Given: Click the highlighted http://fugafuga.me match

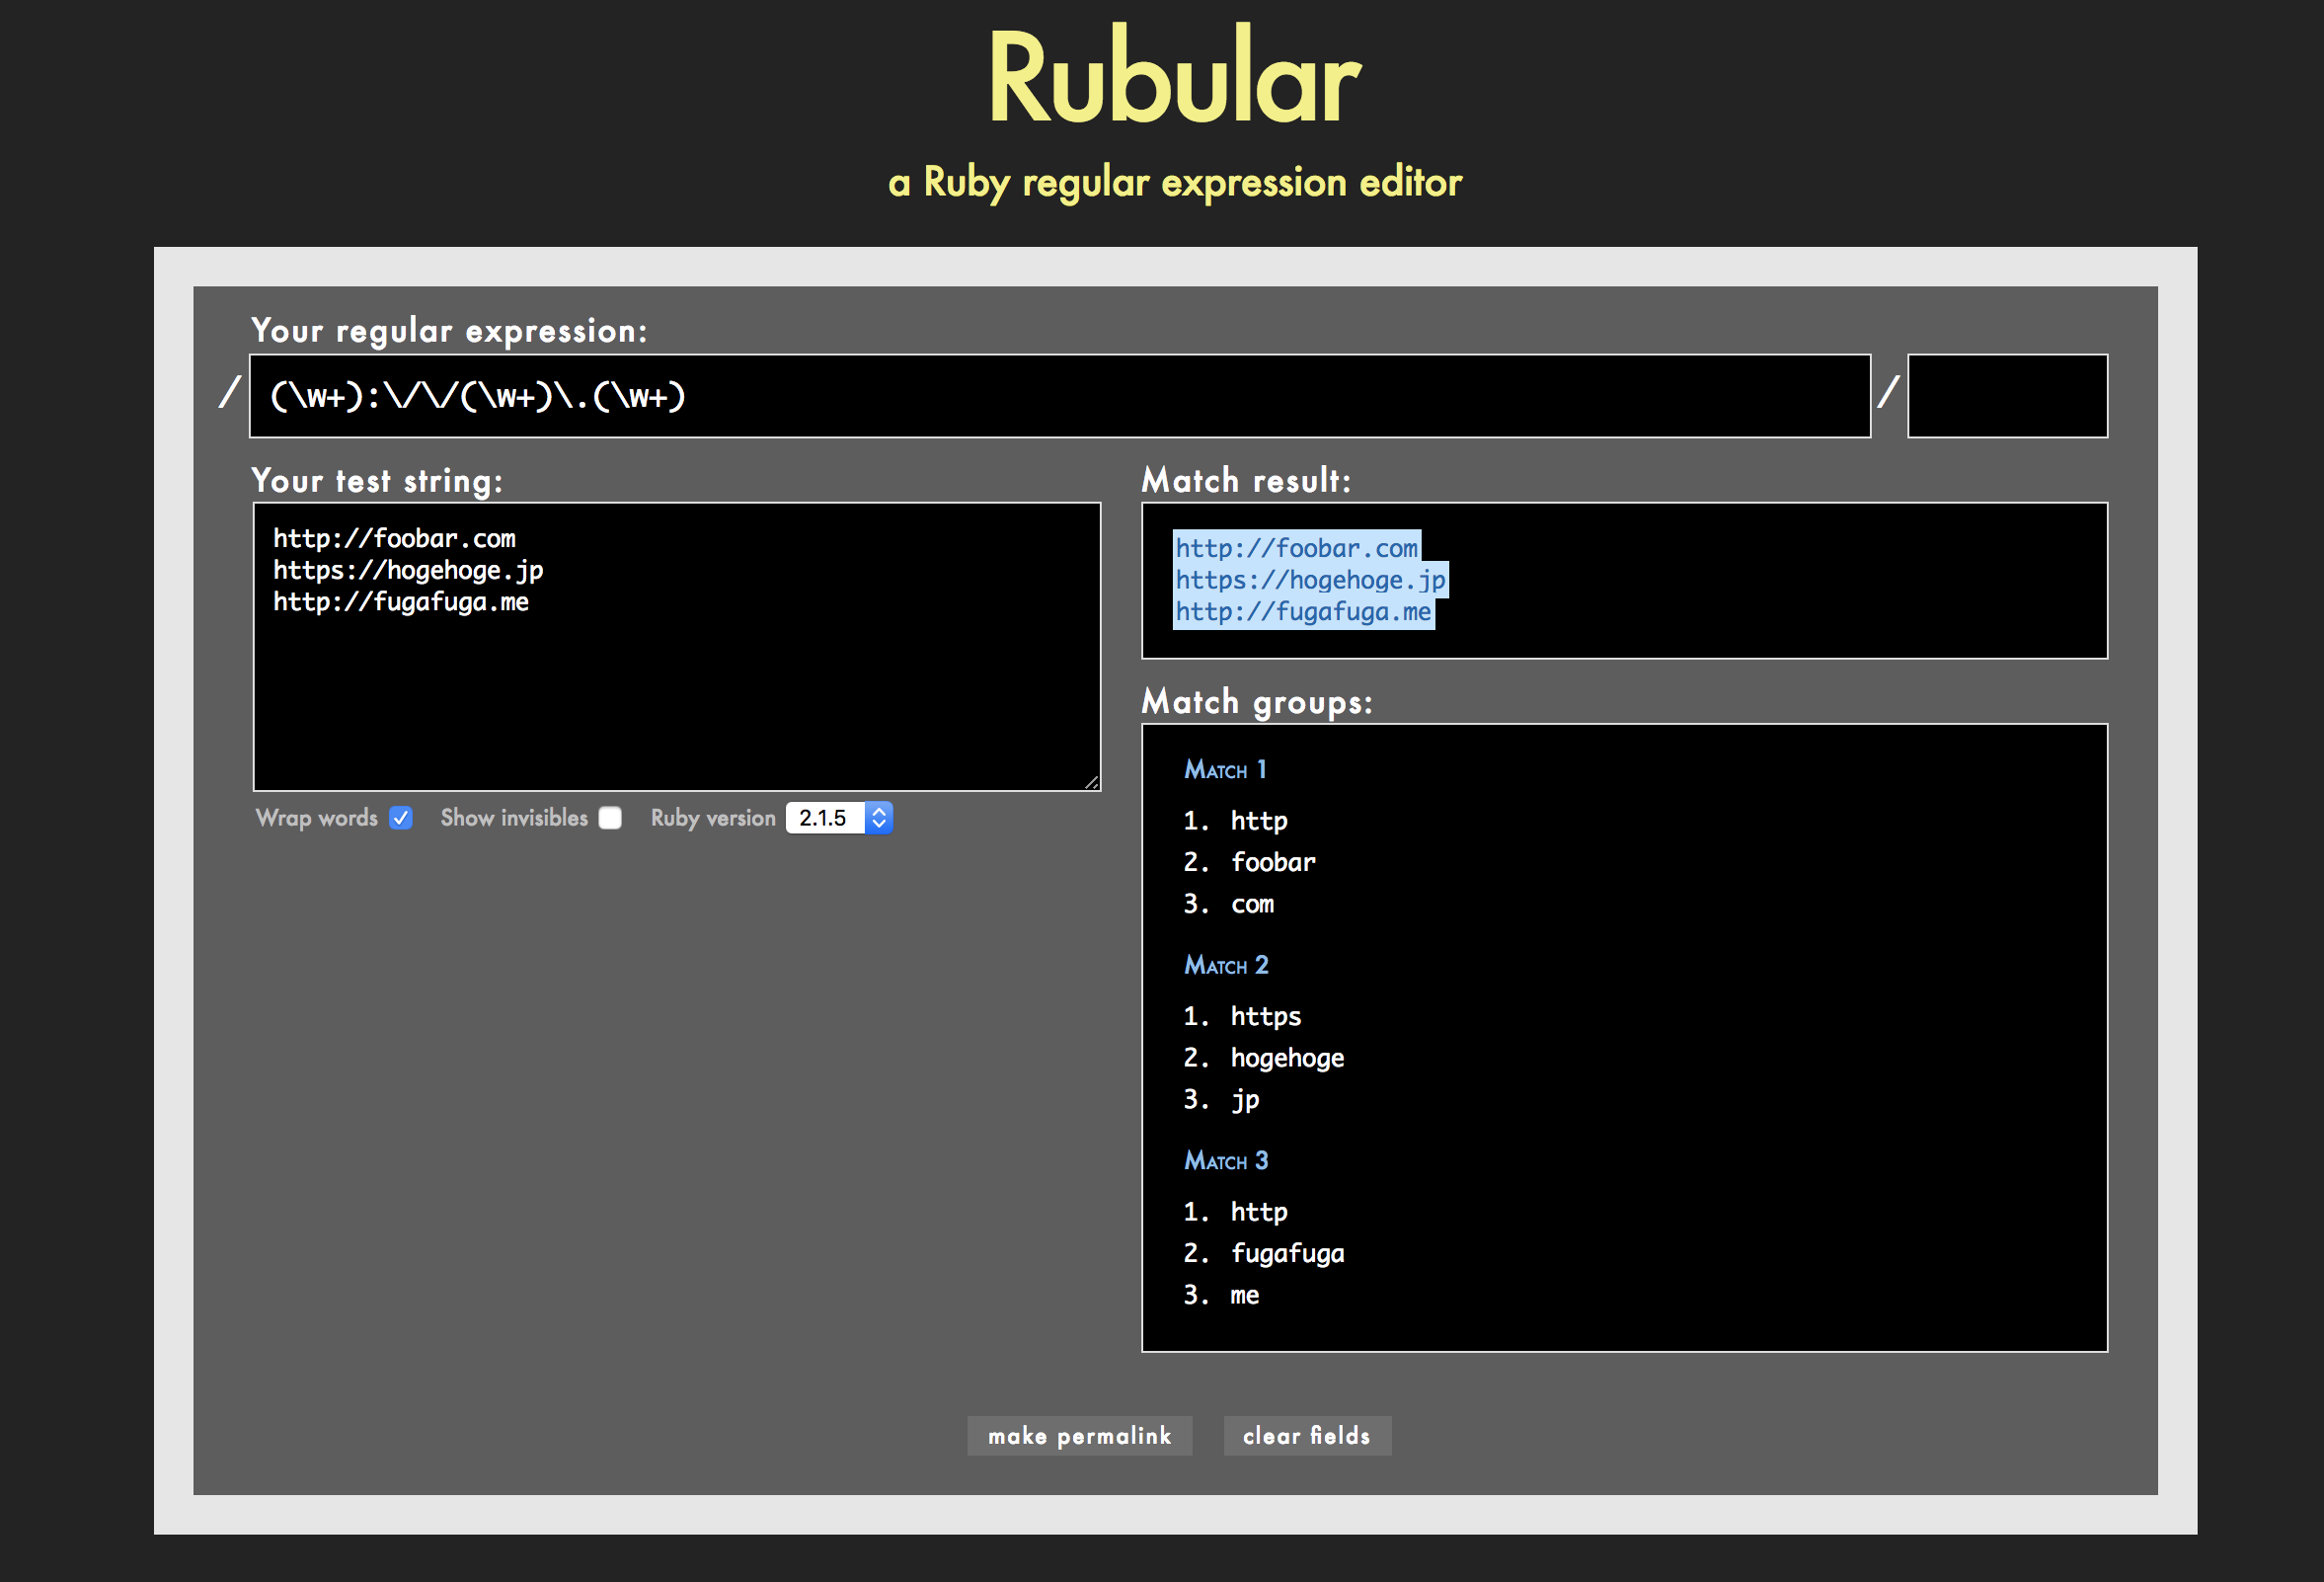Looking at the screenshot, I should tap(1303, 612).
